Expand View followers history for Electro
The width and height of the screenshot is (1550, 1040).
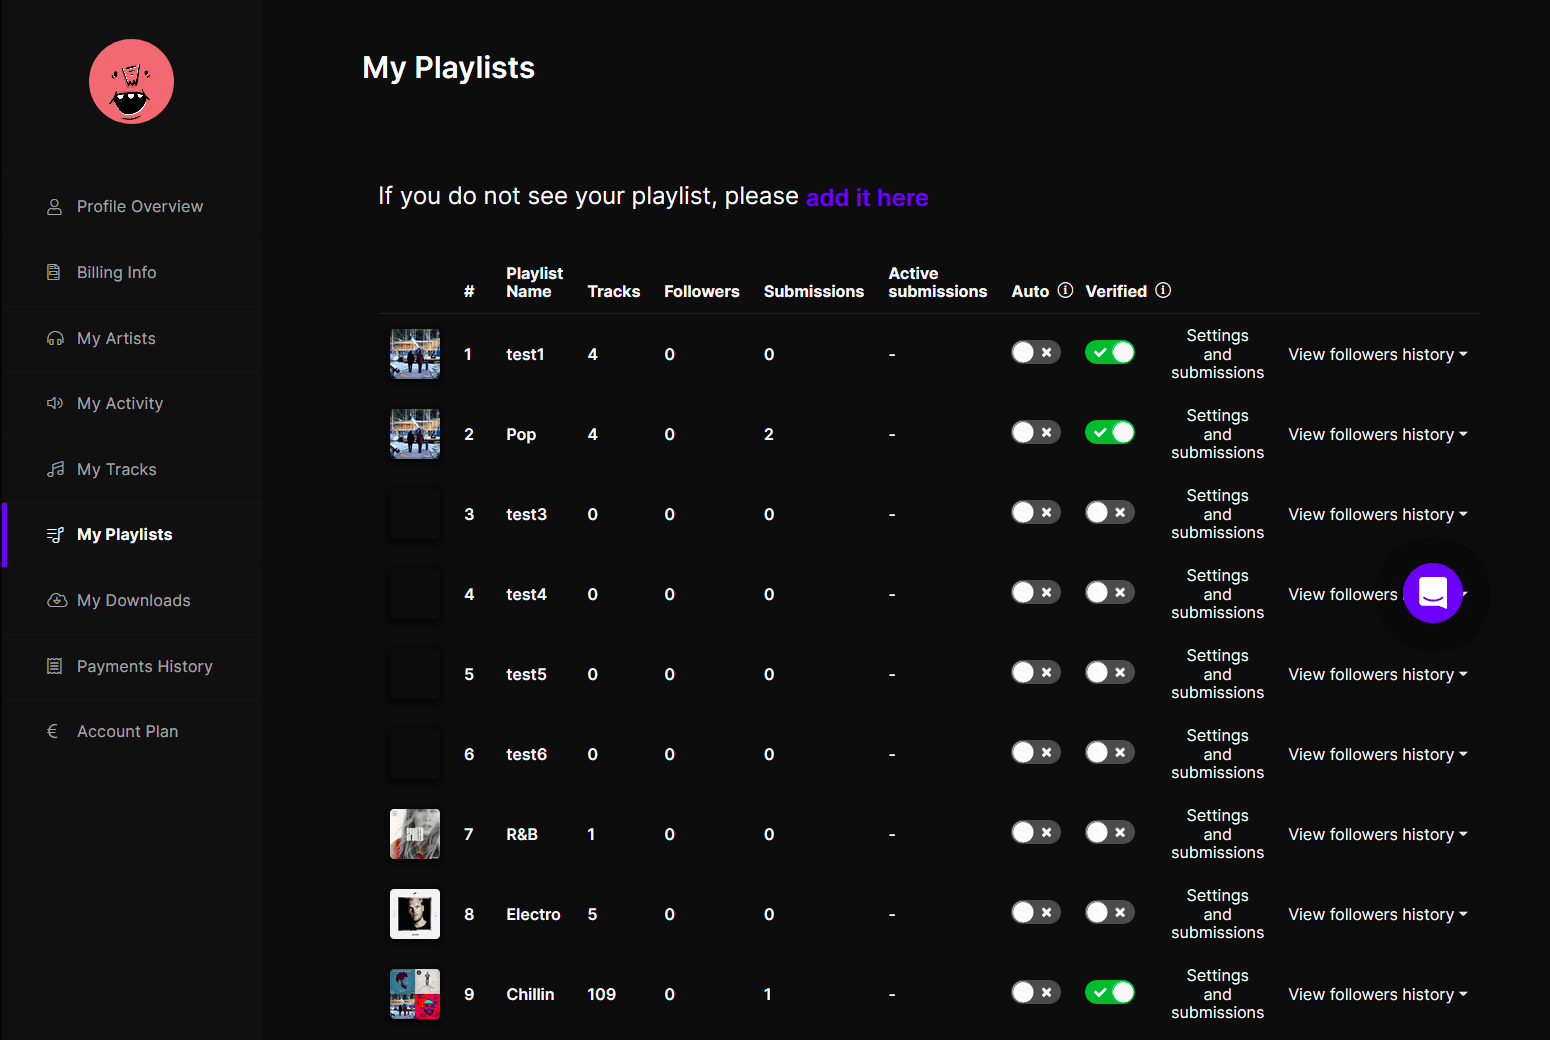click(1378, 914)
